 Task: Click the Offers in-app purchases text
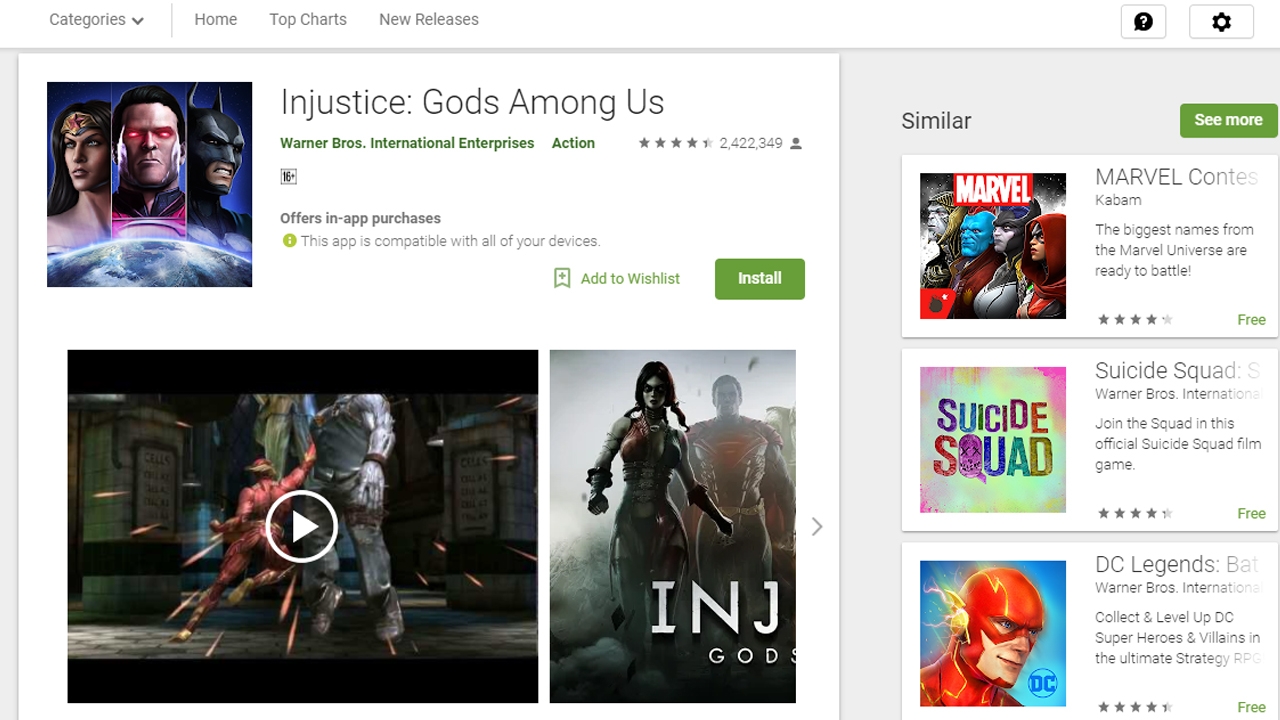click(360, 218)
